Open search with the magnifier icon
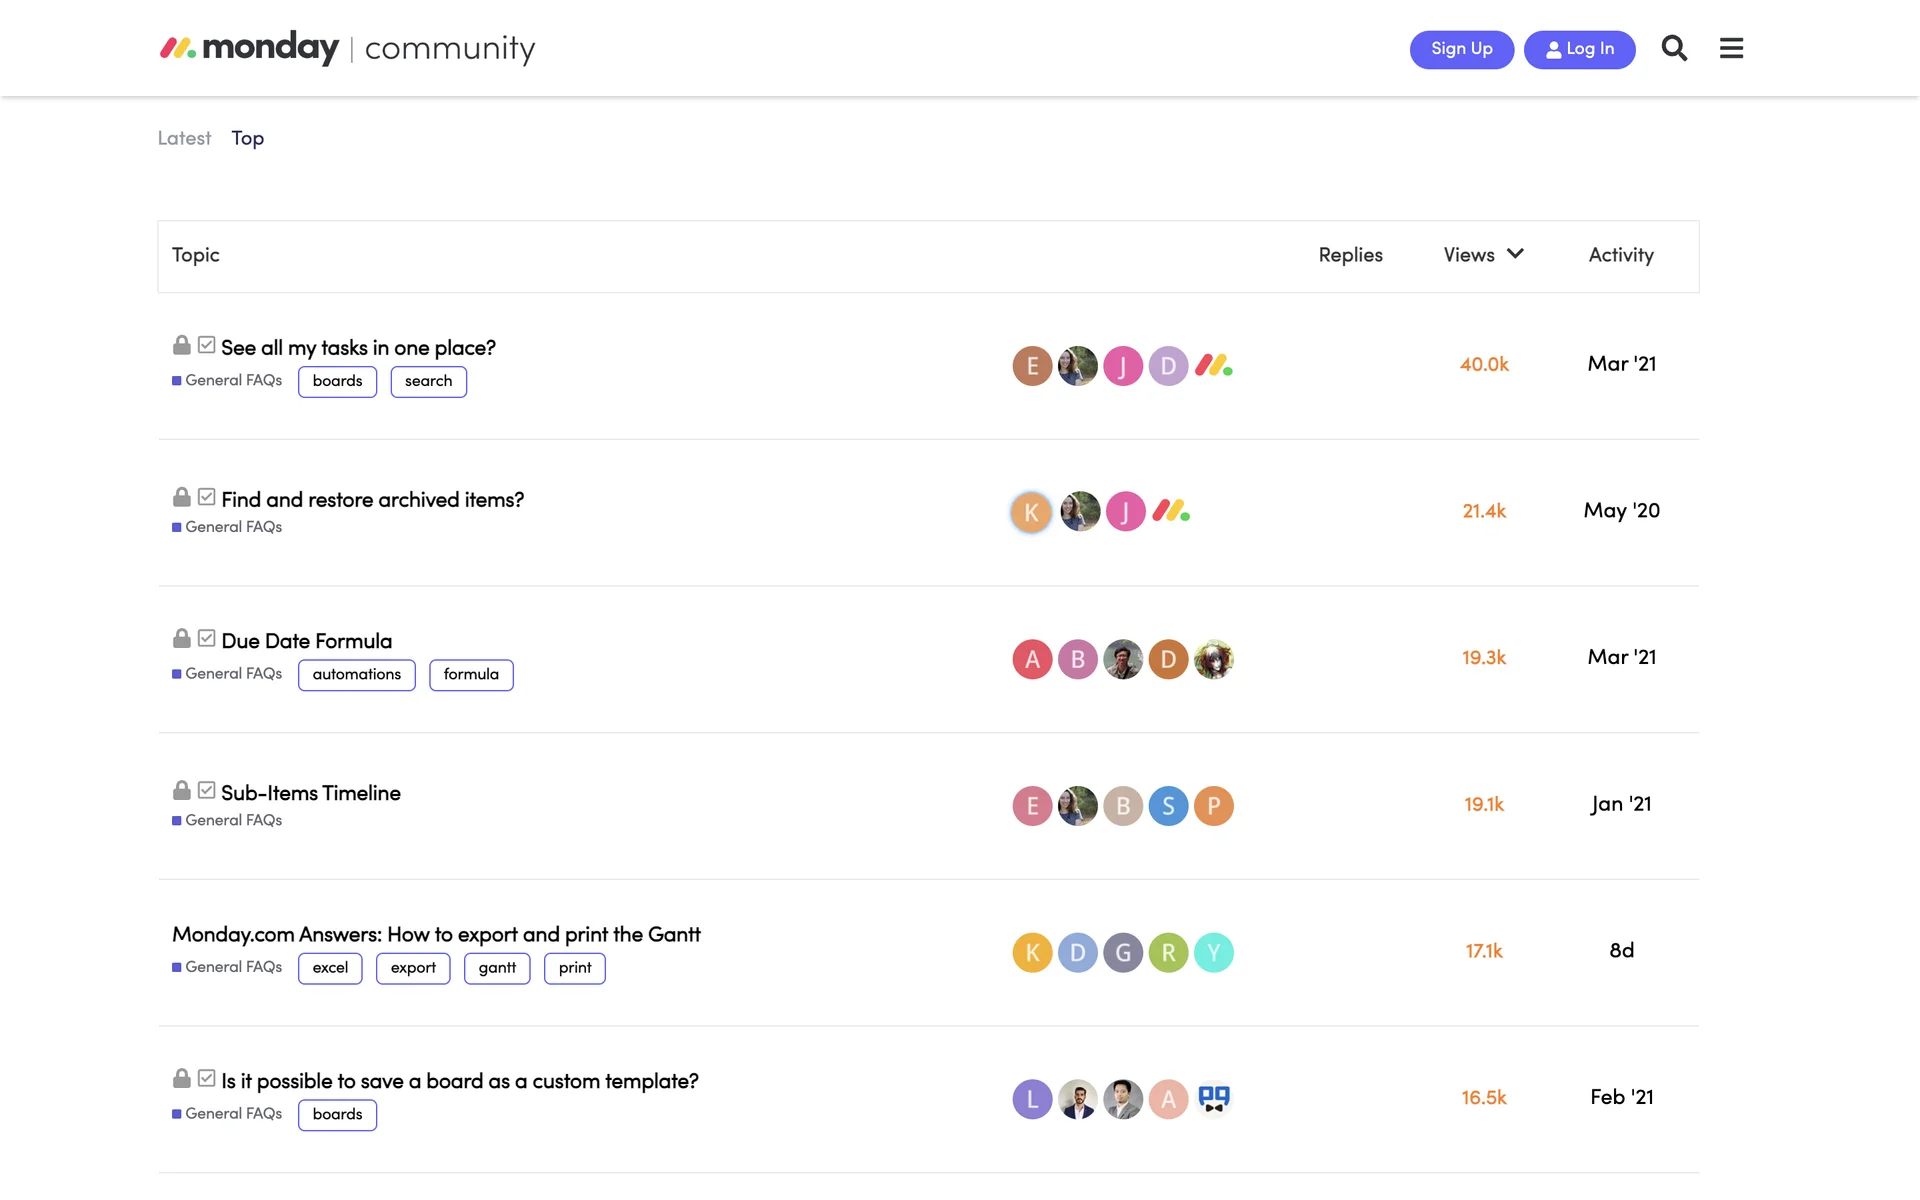This screenshot has width=1920, height=1200. coord(1674,48)
